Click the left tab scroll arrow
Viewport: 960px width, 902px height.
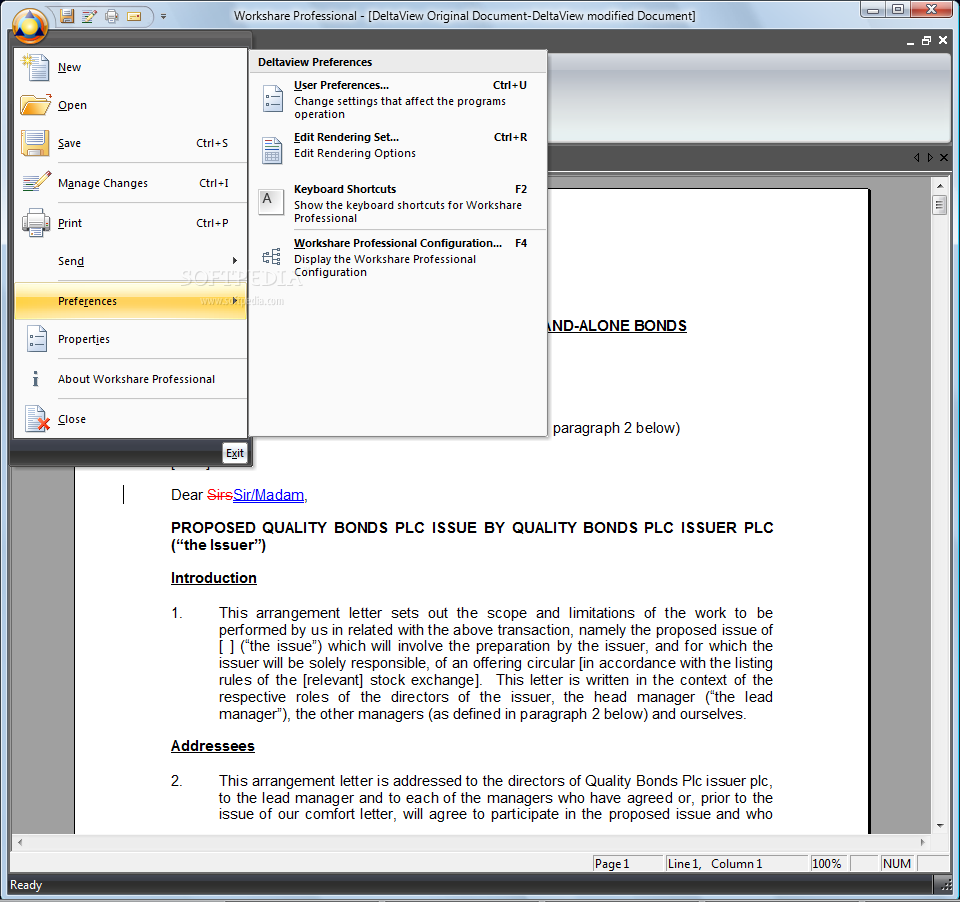click(x=917, y=157)
